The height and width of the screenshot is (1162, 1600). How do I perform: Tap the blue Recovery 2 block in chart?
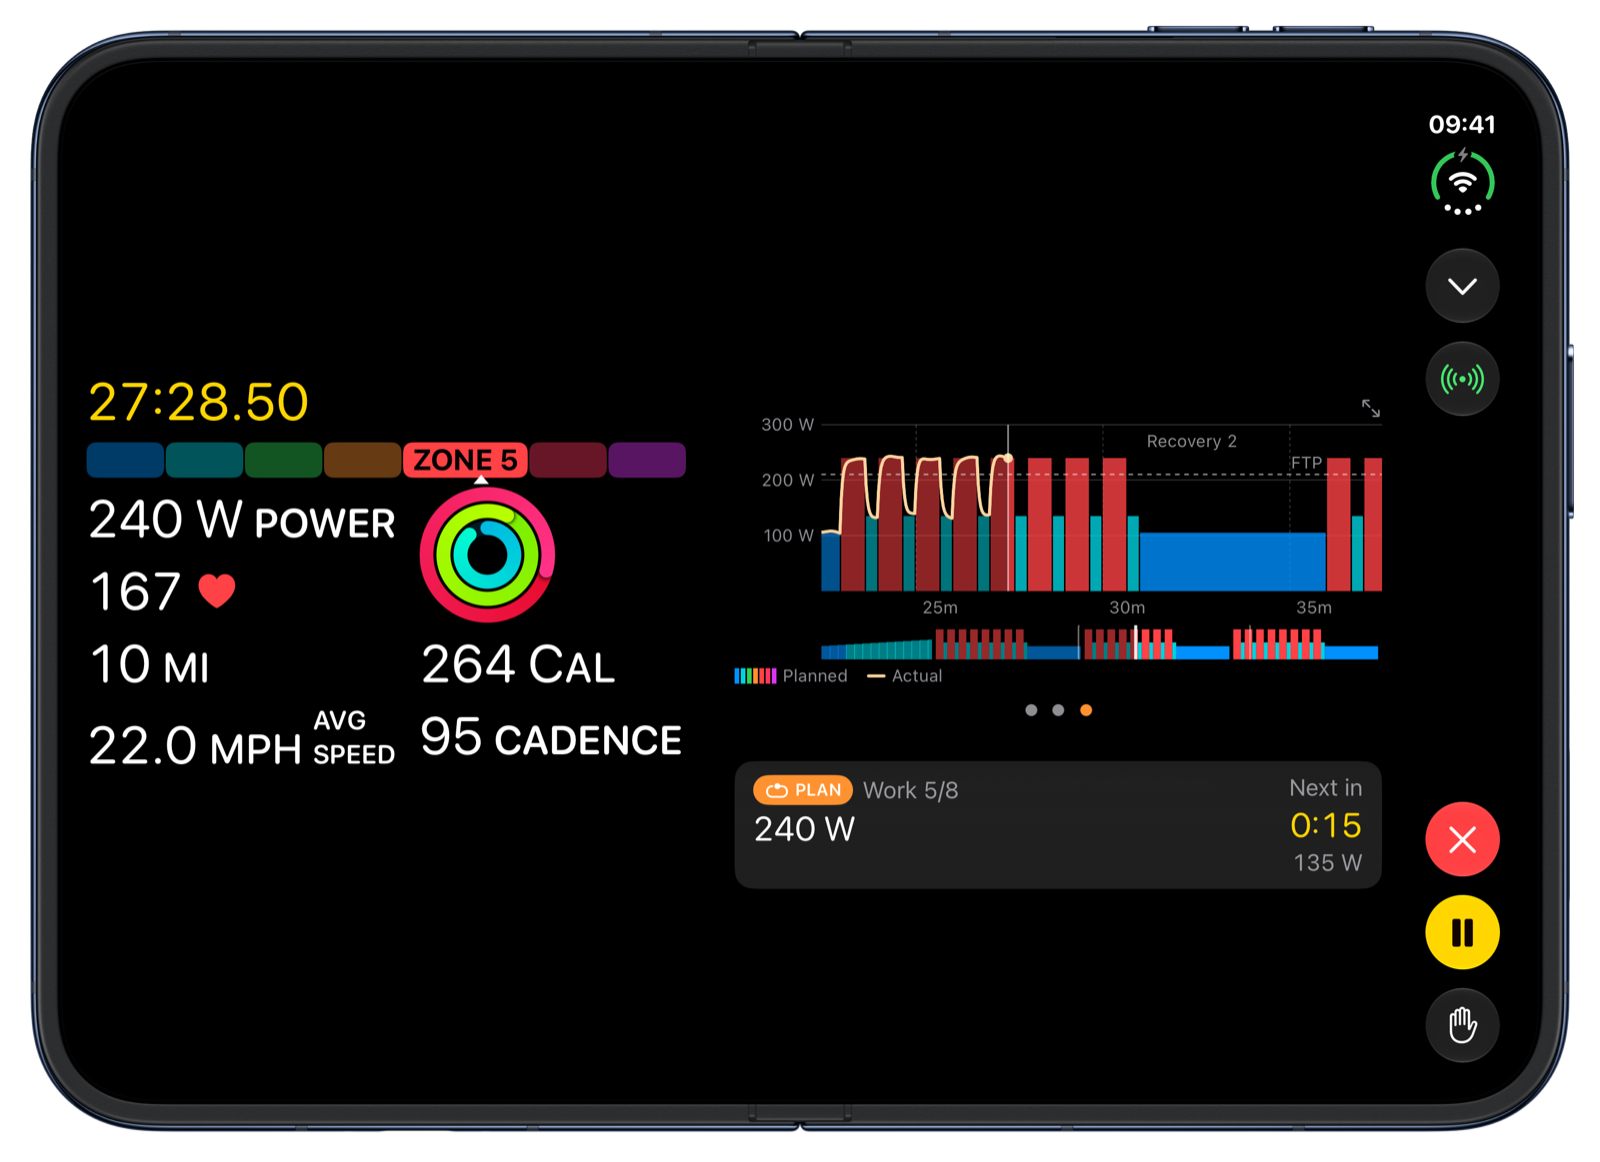(1233, 561)
